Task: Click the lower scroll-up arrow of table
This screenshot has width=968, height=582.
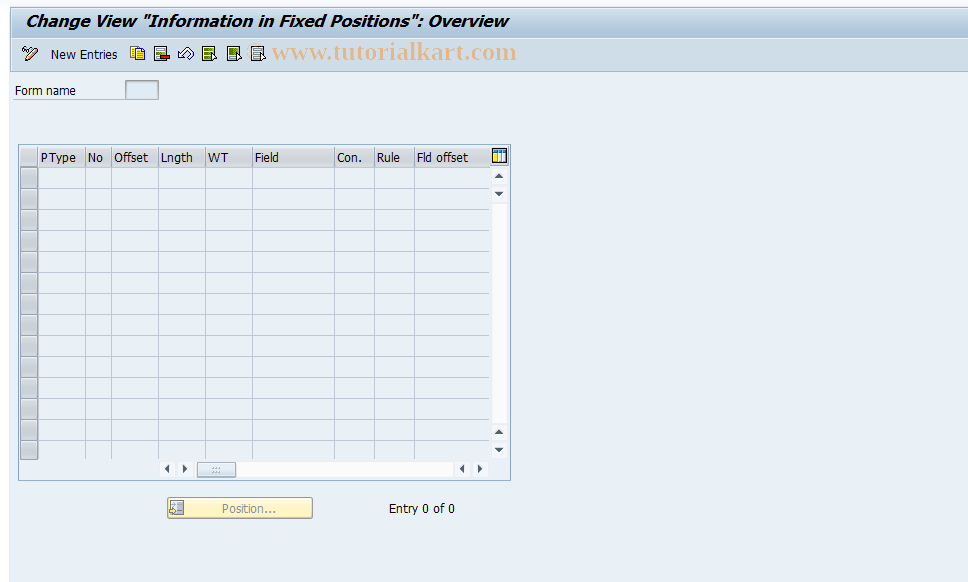Action: 499,432
